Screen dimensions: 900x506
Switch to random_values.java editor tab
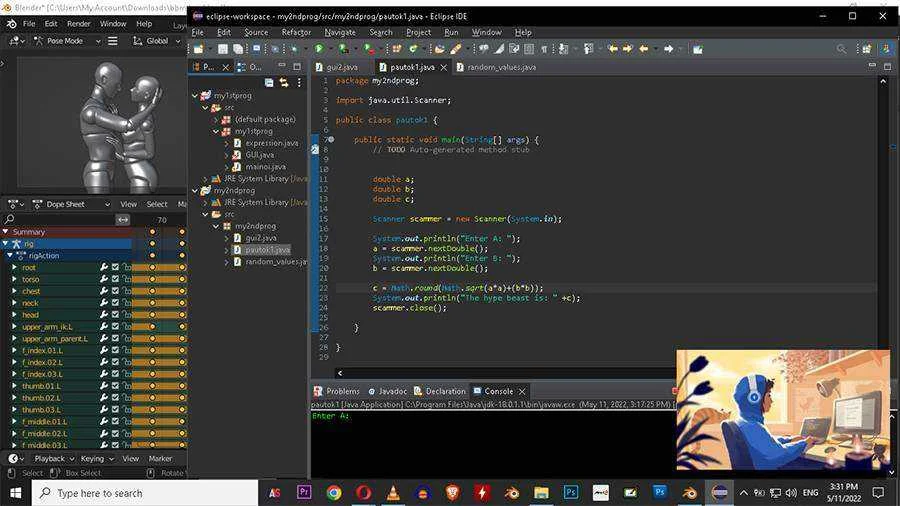pyautogui.click(x=501, y=67)
